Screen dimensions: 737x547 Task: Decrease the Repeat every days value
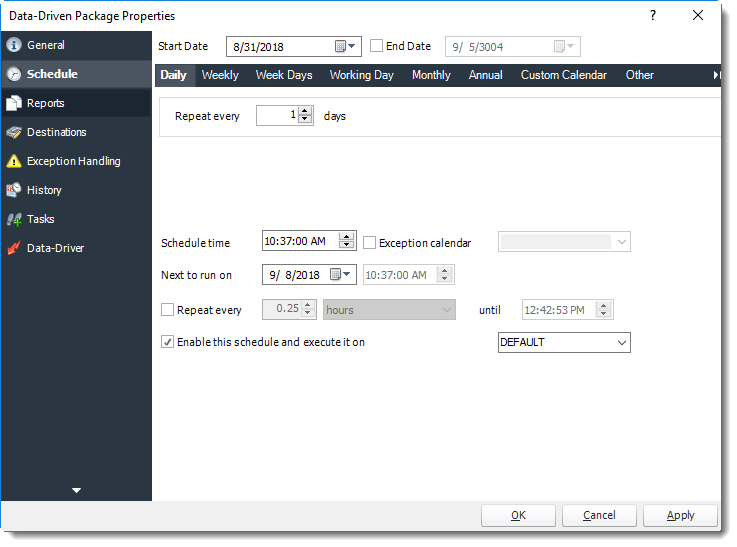click(305, 119)
